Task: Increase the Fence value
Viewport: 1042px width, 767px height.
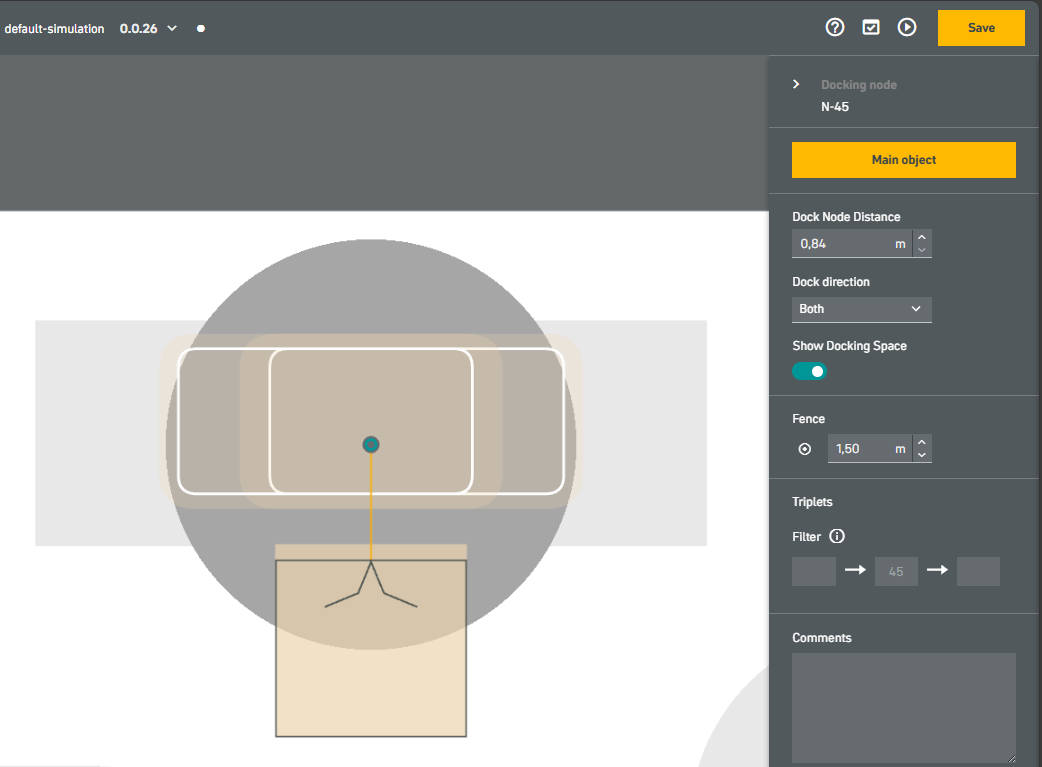Action: (922, 442)
